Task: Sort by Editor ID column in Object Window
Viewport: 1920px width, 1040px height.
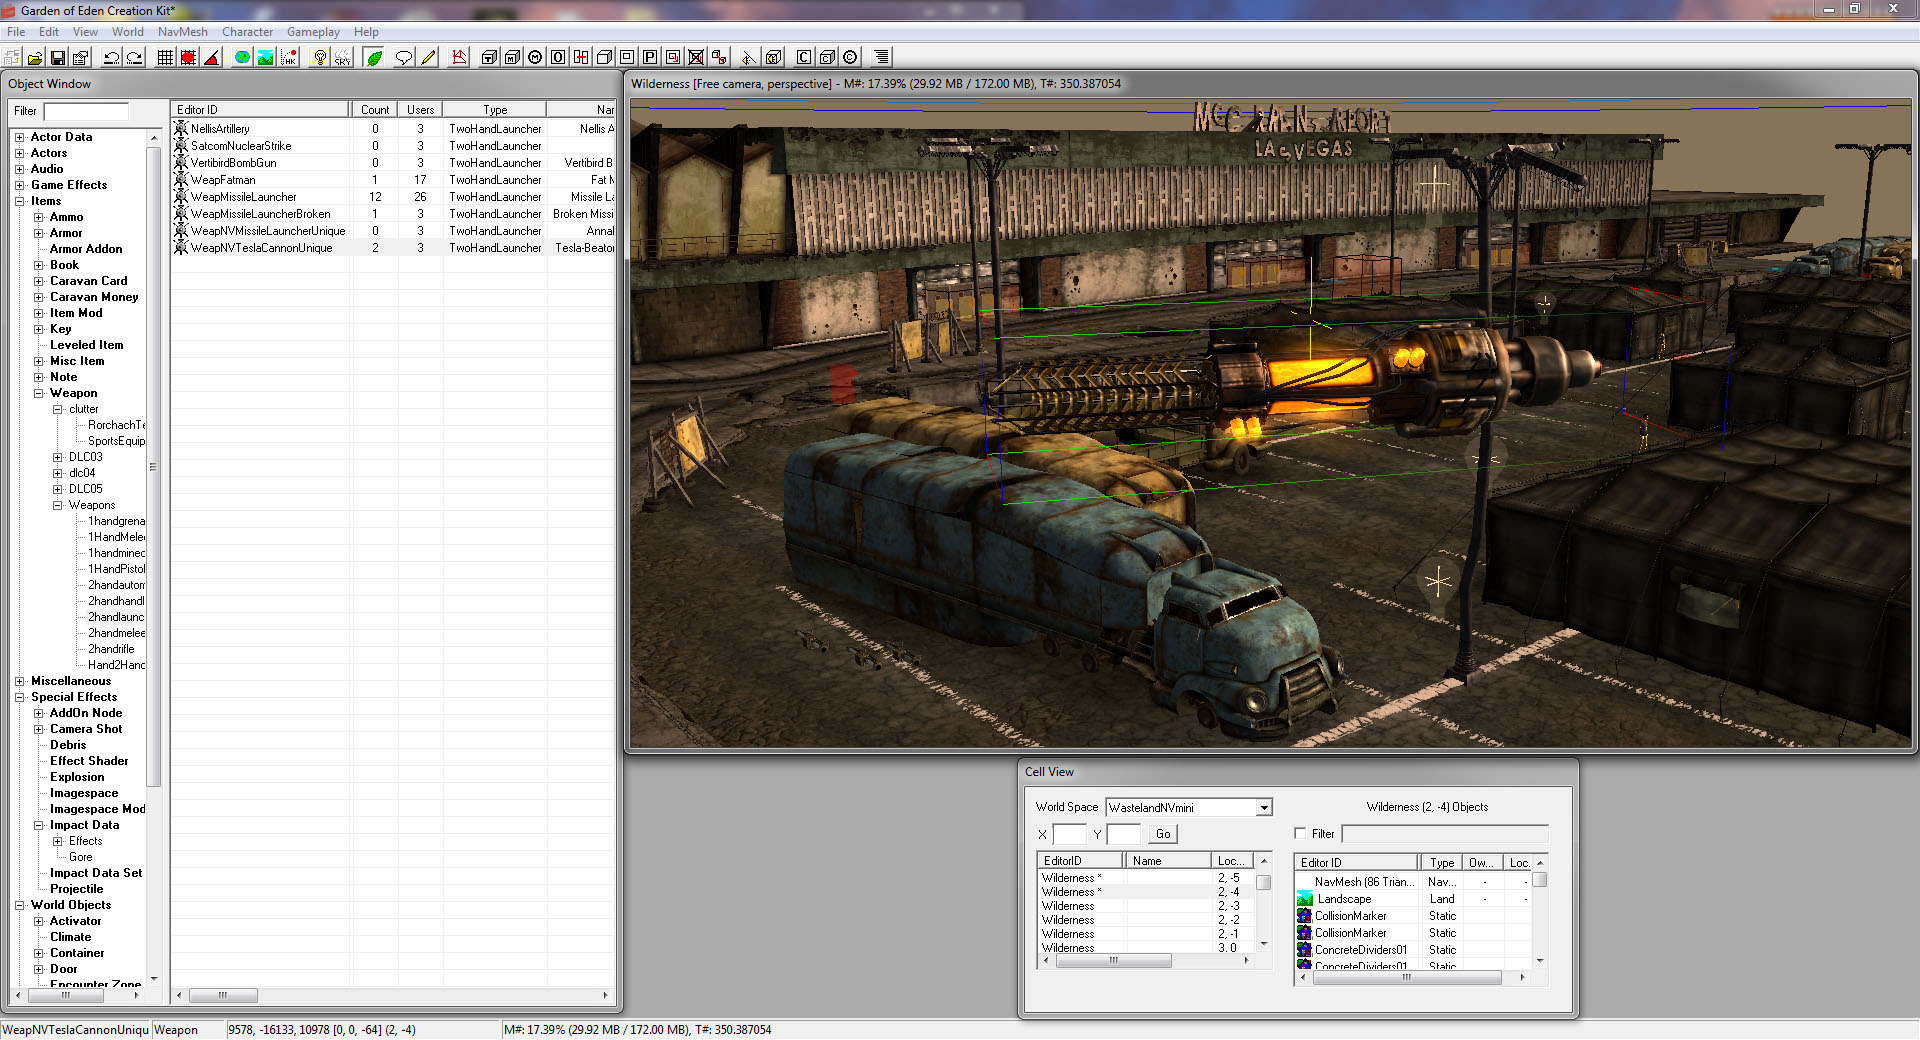Action: coord(260,110)
